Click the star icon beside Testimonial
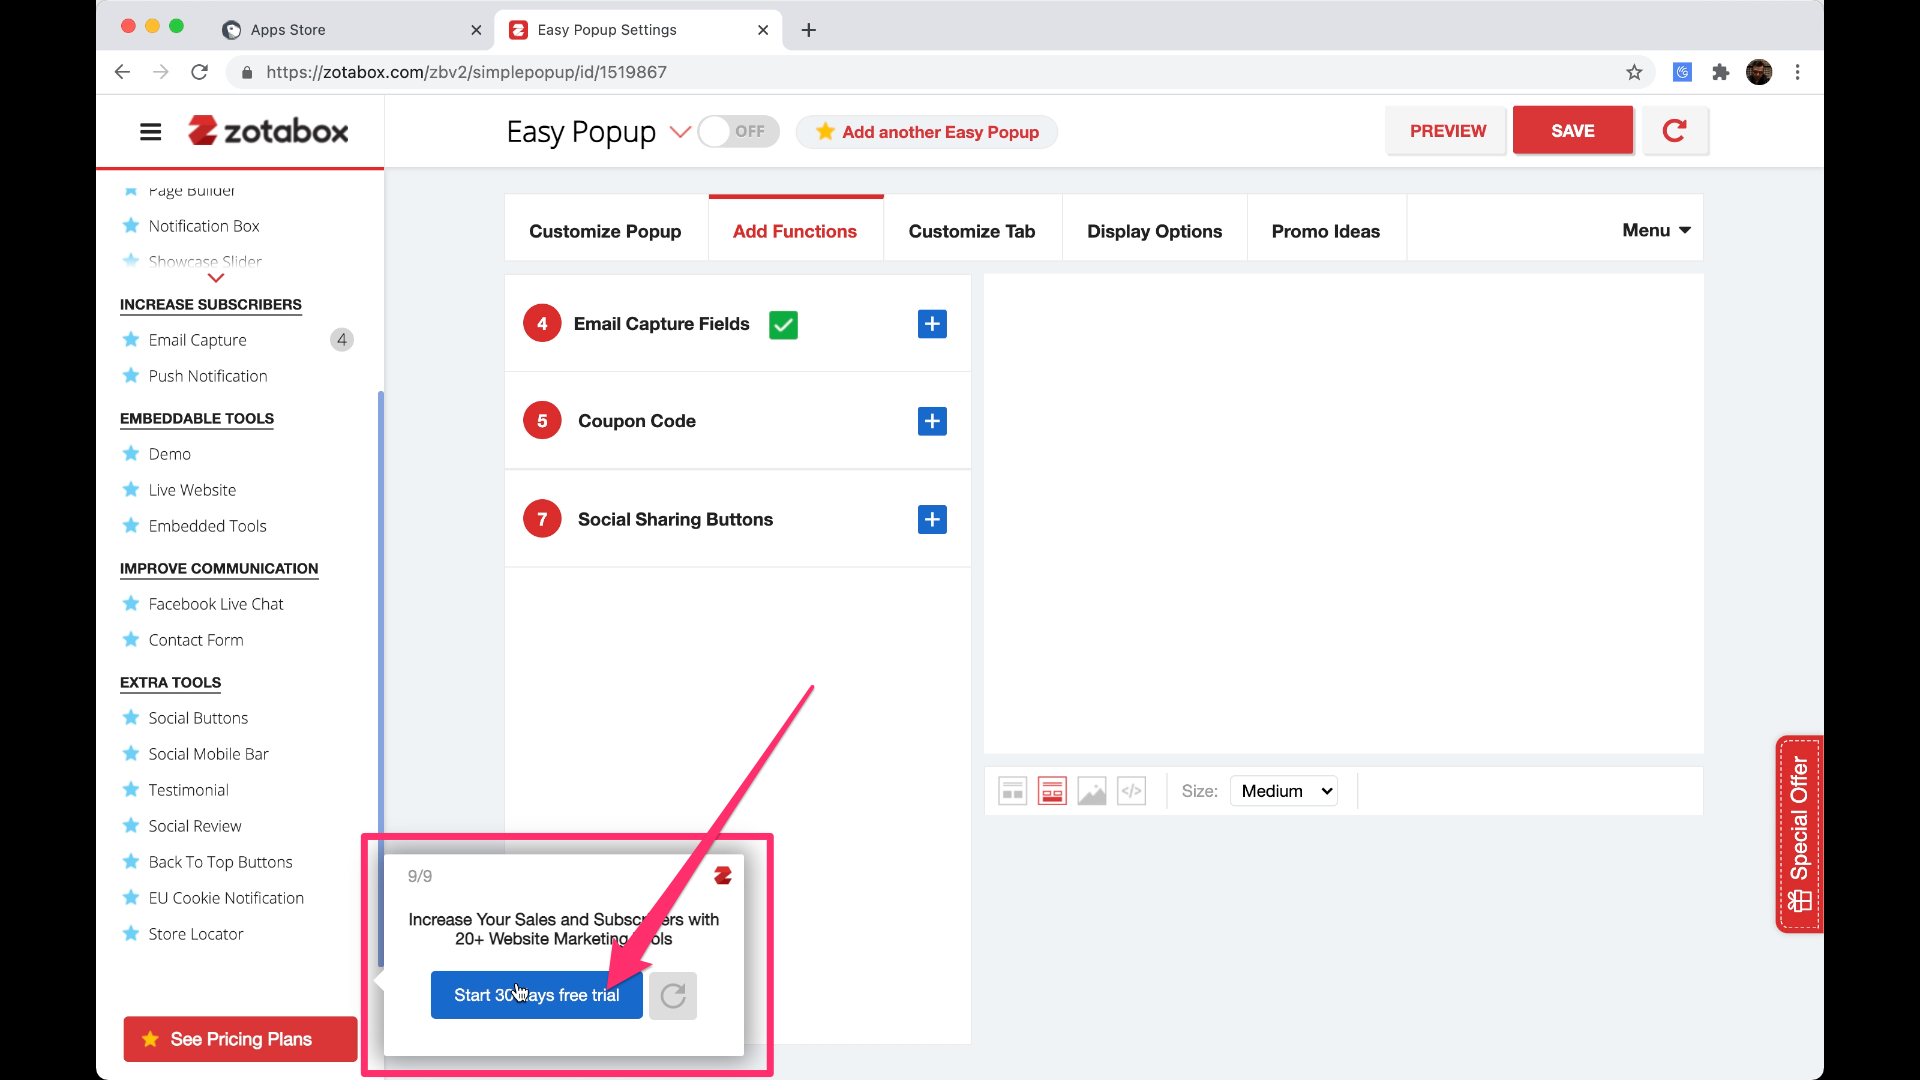The width and height of the screenshot is (1920, 1080). click(x=130, y=789)
